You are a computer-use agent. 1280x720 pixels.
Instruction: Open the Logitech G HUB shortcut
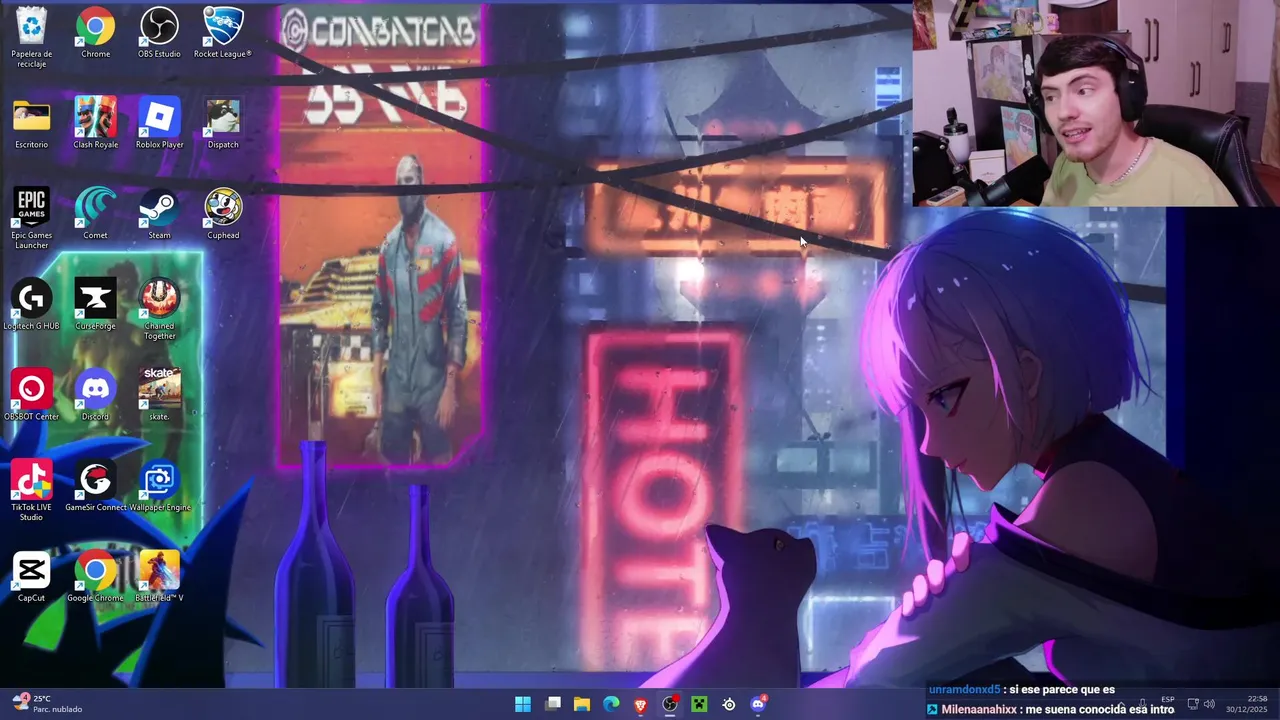tap(31, 305)
